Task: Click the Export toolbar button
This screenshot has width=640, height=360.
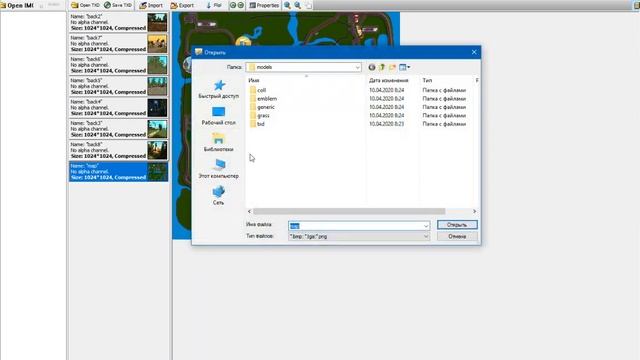Action: tap(182, 5)
